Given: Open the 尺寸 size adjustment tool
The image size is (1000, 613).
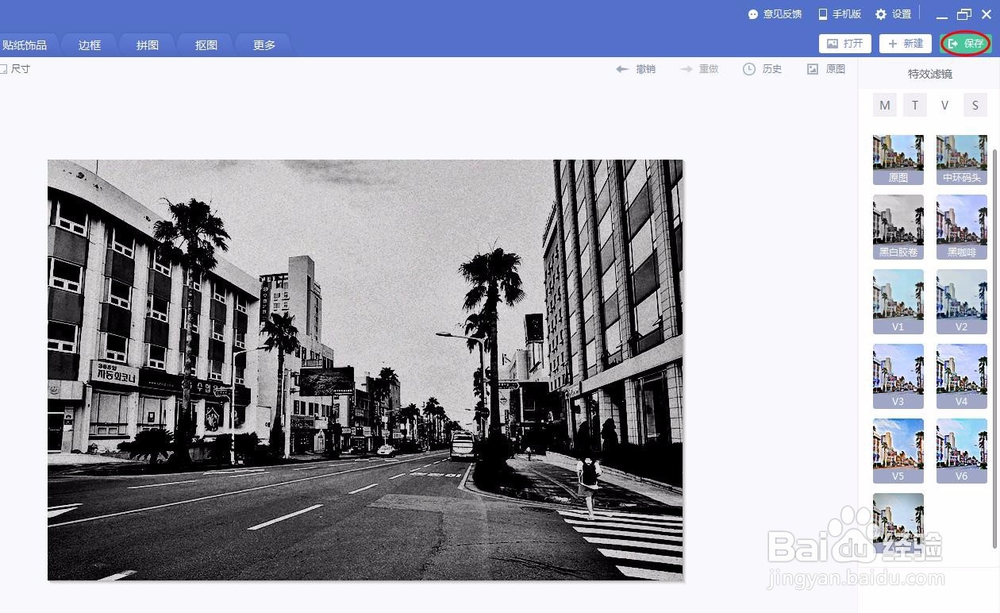Looking at the screenshot, I should (16, 69).
